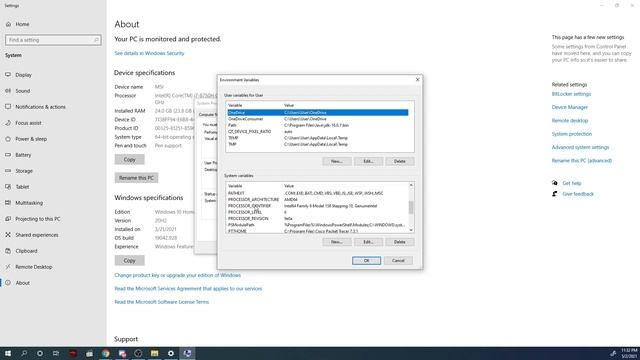Click the Cortana circle on taskbar
This screenshot has height=360, width=640.
[x=40, y=353]
